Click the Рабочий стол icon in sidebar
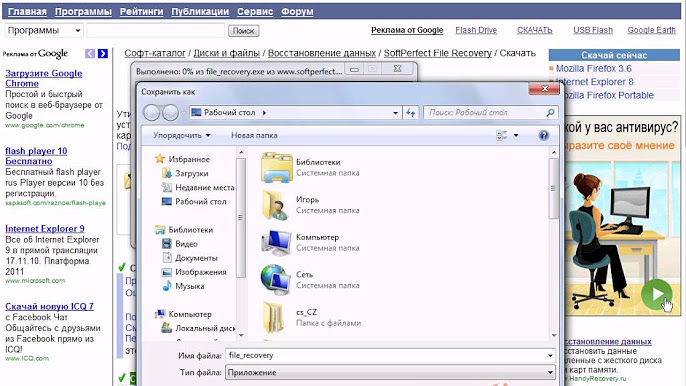Viewport: 686px width, 386px height. coord(166,201)
